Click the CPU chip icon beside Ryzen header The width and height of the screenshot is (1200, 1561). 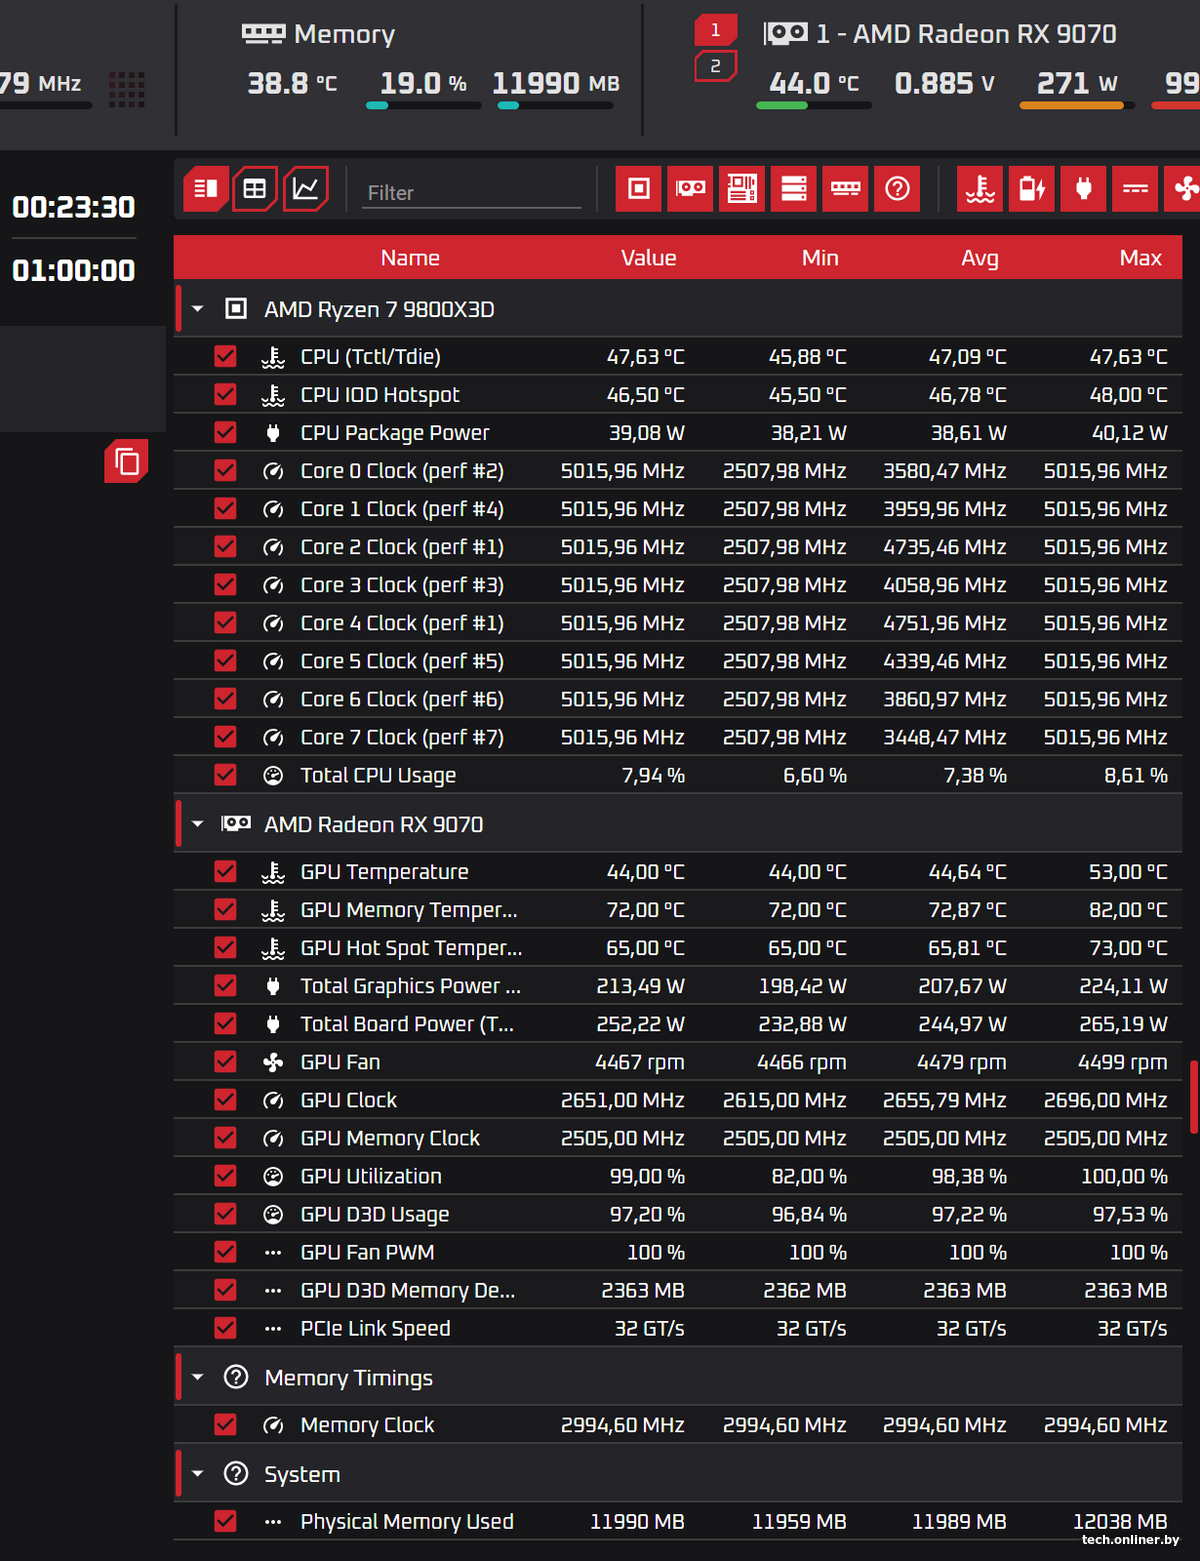click(x=236, y=308)
